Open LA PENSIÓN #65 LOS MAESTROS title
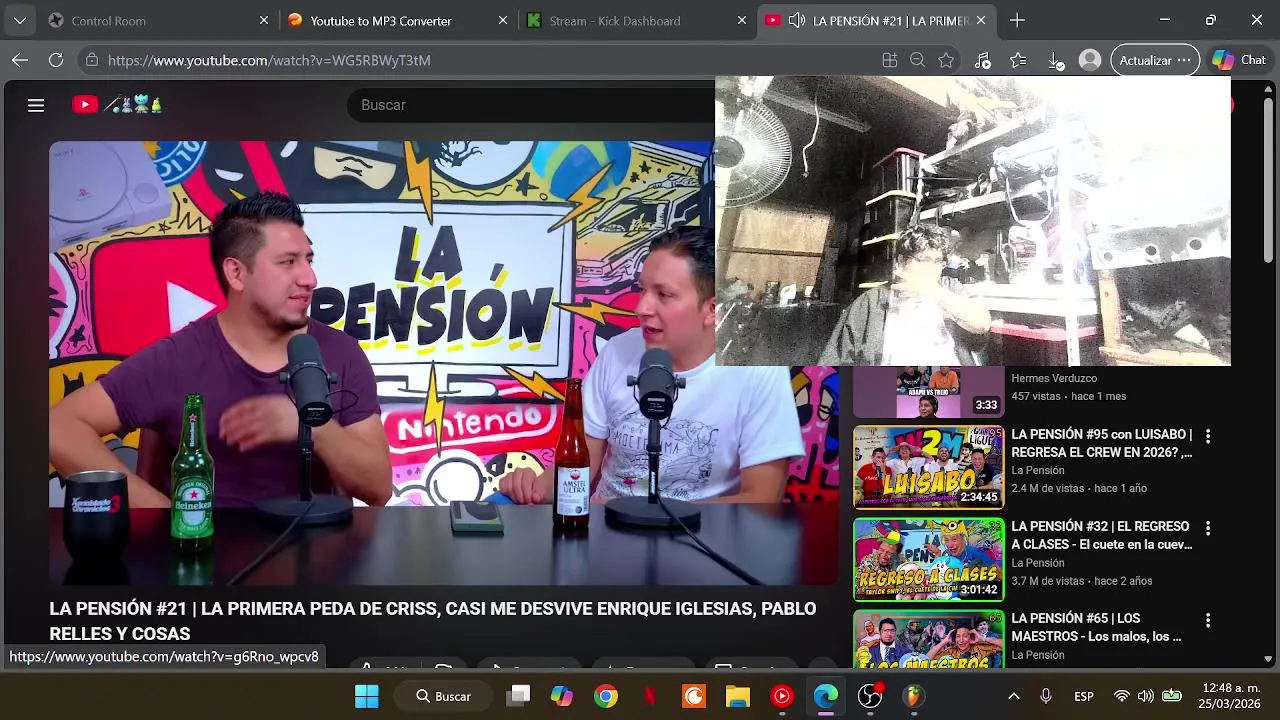 point(1097,627)
